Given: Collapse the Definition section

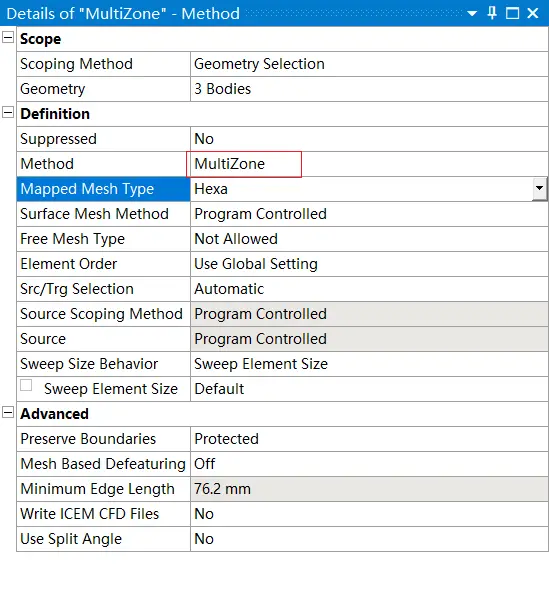Looking at the screenshot, I should pos(8,112).
